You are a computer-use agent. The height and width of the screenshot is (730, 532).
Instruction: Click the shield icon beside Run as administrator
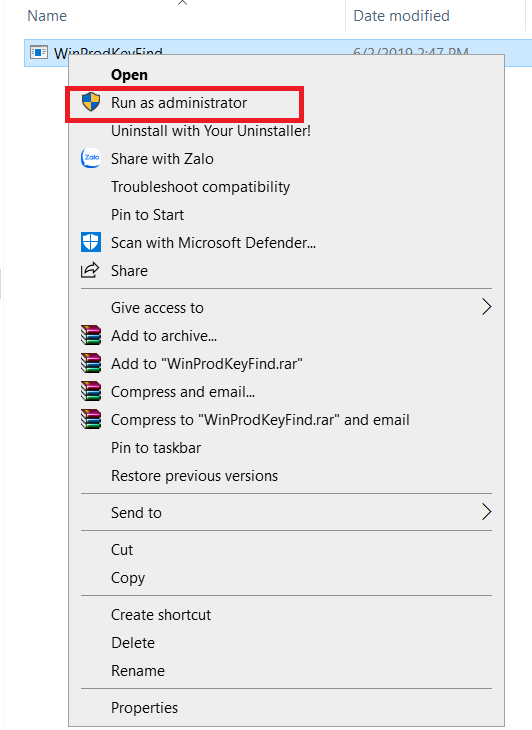91,102
